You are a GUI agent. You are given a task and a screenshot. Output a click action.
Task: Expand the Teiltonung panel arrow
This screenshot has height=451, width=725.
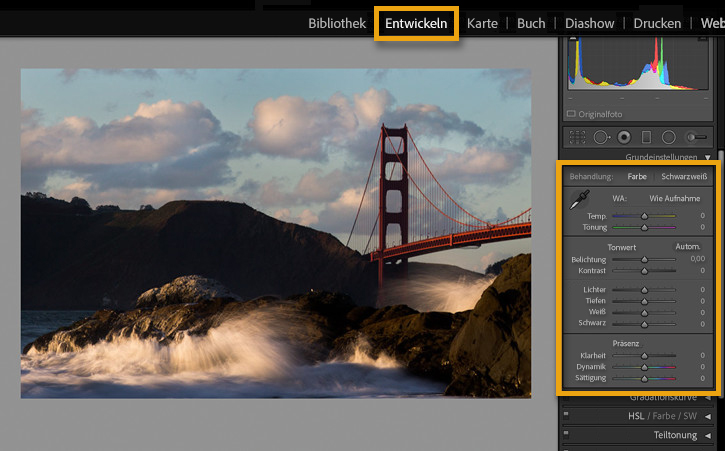(707, 435)
